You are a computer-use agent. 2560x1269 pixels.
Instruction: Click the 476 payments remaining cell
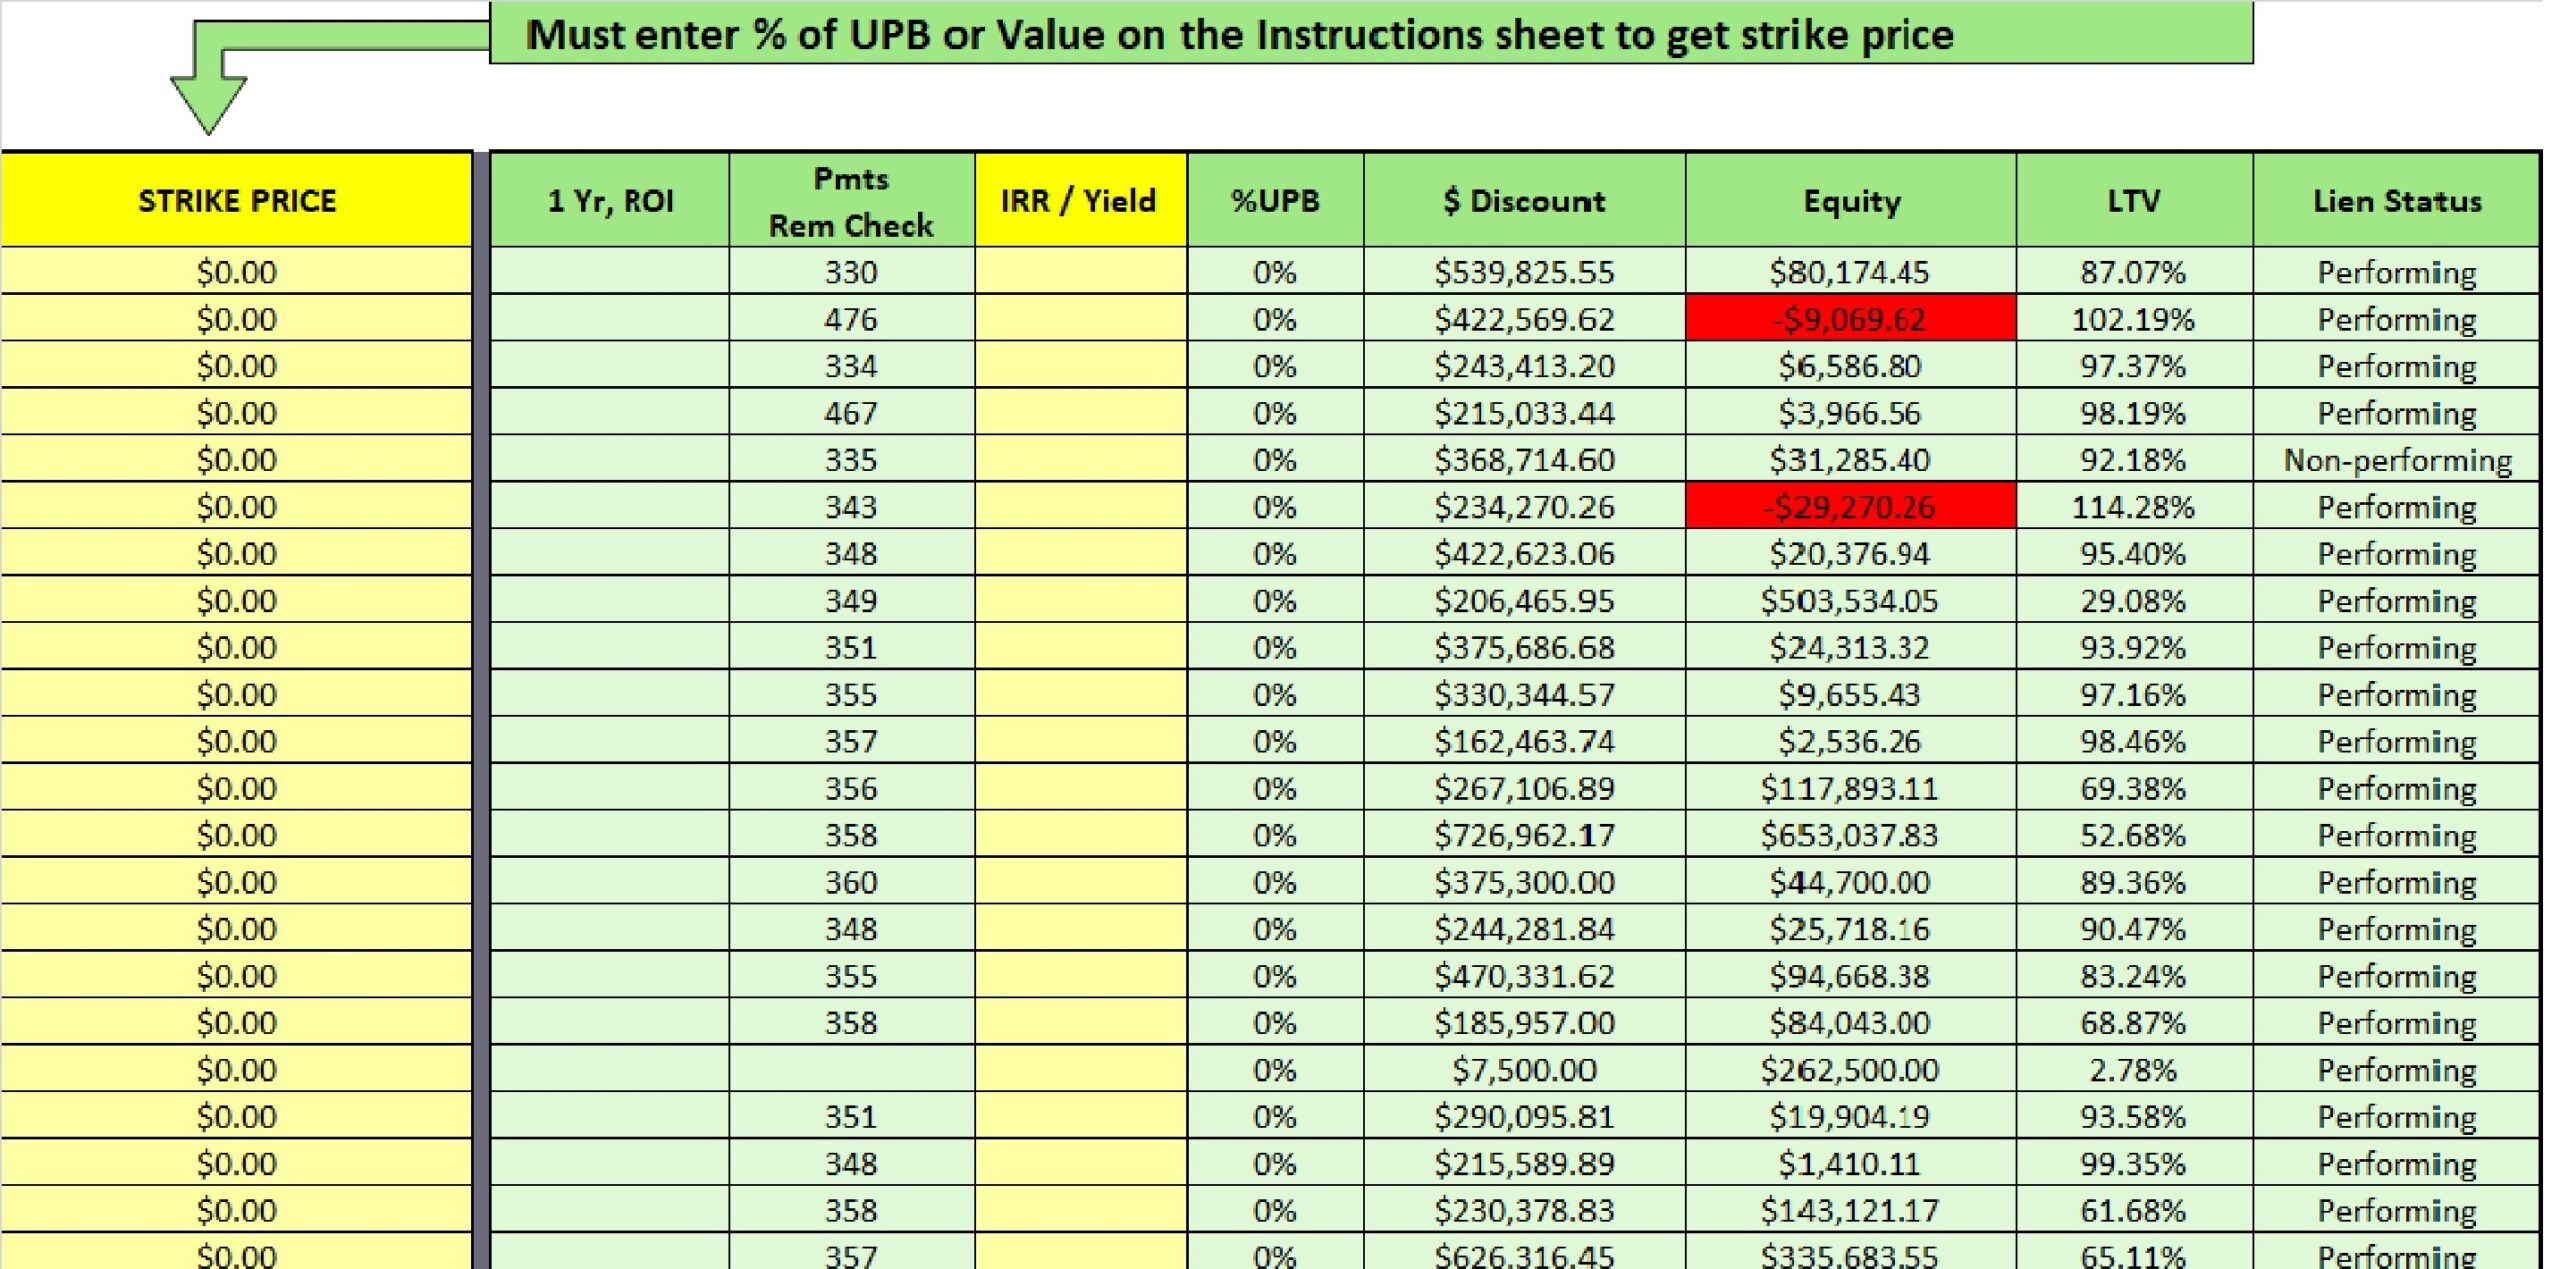click(x=851, y=319)
